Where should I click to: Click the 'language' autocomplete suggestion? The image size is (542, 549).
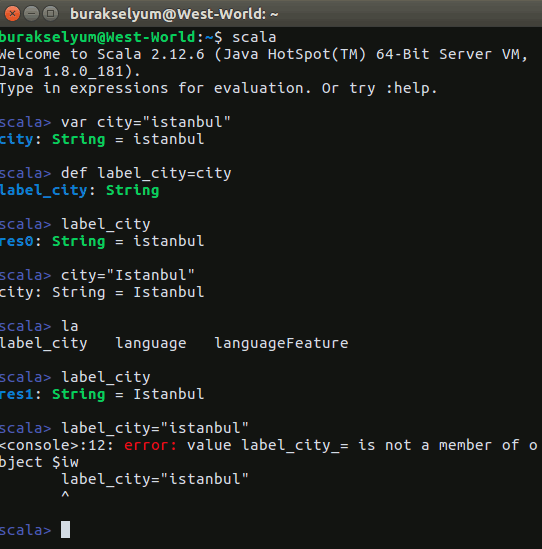tap(151, 343)
